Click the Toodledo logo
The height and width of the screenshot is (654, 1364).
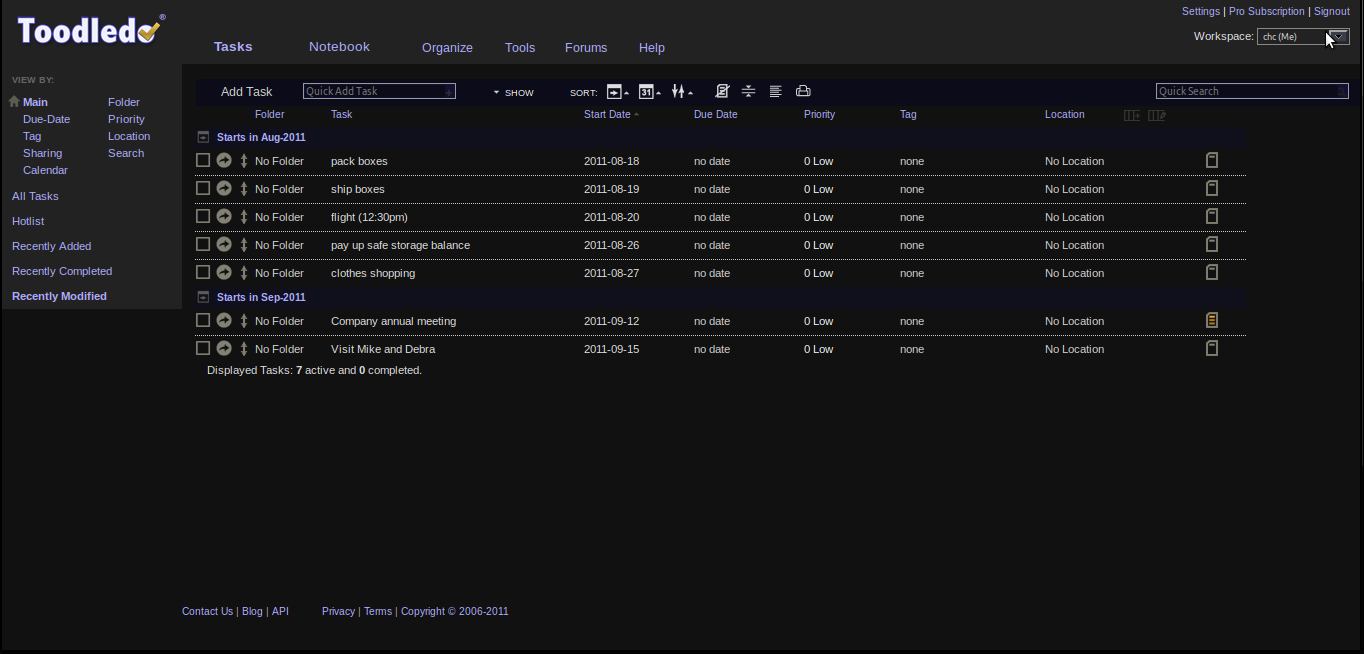(90, 31)
